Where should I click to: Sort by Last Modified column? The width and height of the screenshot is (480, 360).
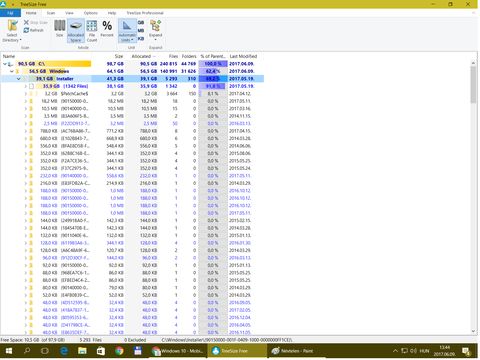tap(243, 56)
